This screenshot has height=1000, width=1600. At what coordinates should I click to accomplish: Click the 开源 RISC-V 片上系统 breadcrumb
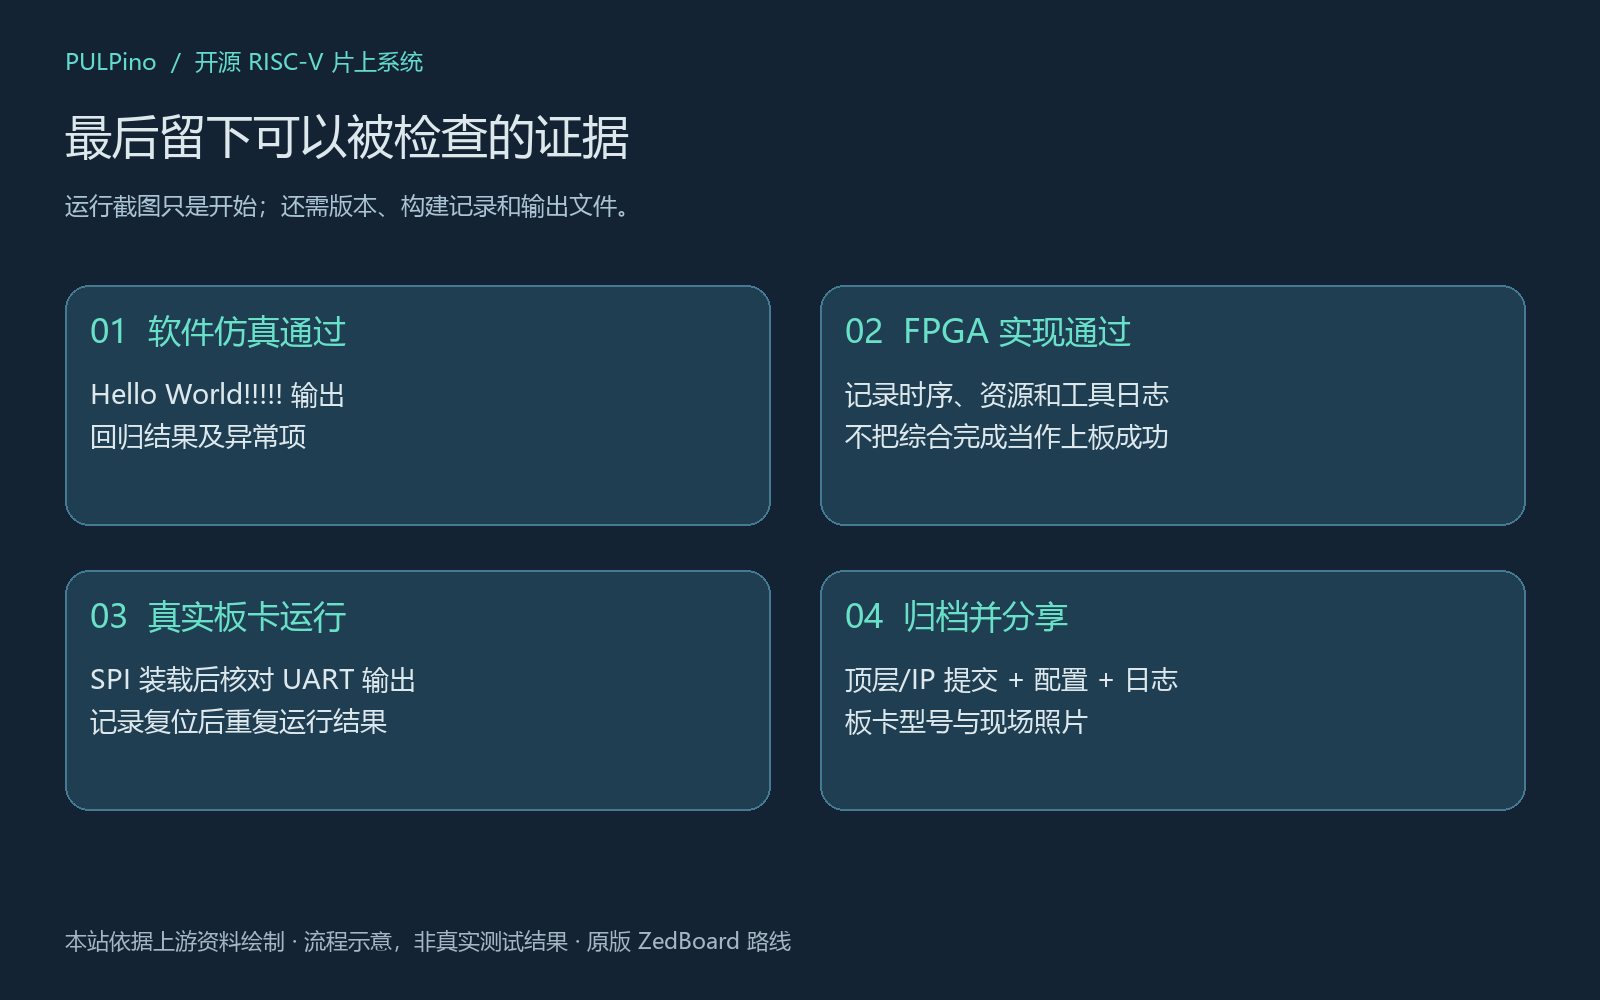pos(309,62)
